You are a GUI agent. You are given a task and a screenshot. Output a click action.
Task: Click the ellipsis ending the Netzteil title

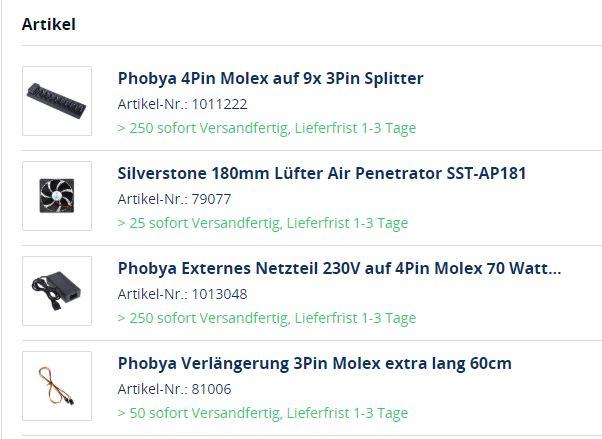555,270
